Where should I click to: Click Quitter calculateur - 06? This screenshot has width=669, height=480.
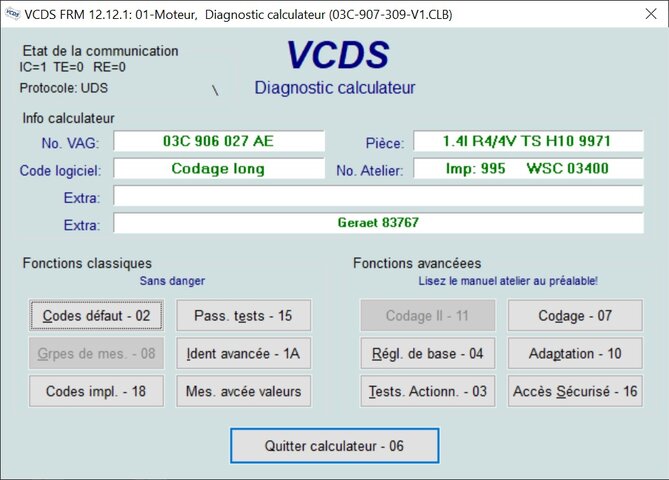pyautogui.click(x=334, y=446)
